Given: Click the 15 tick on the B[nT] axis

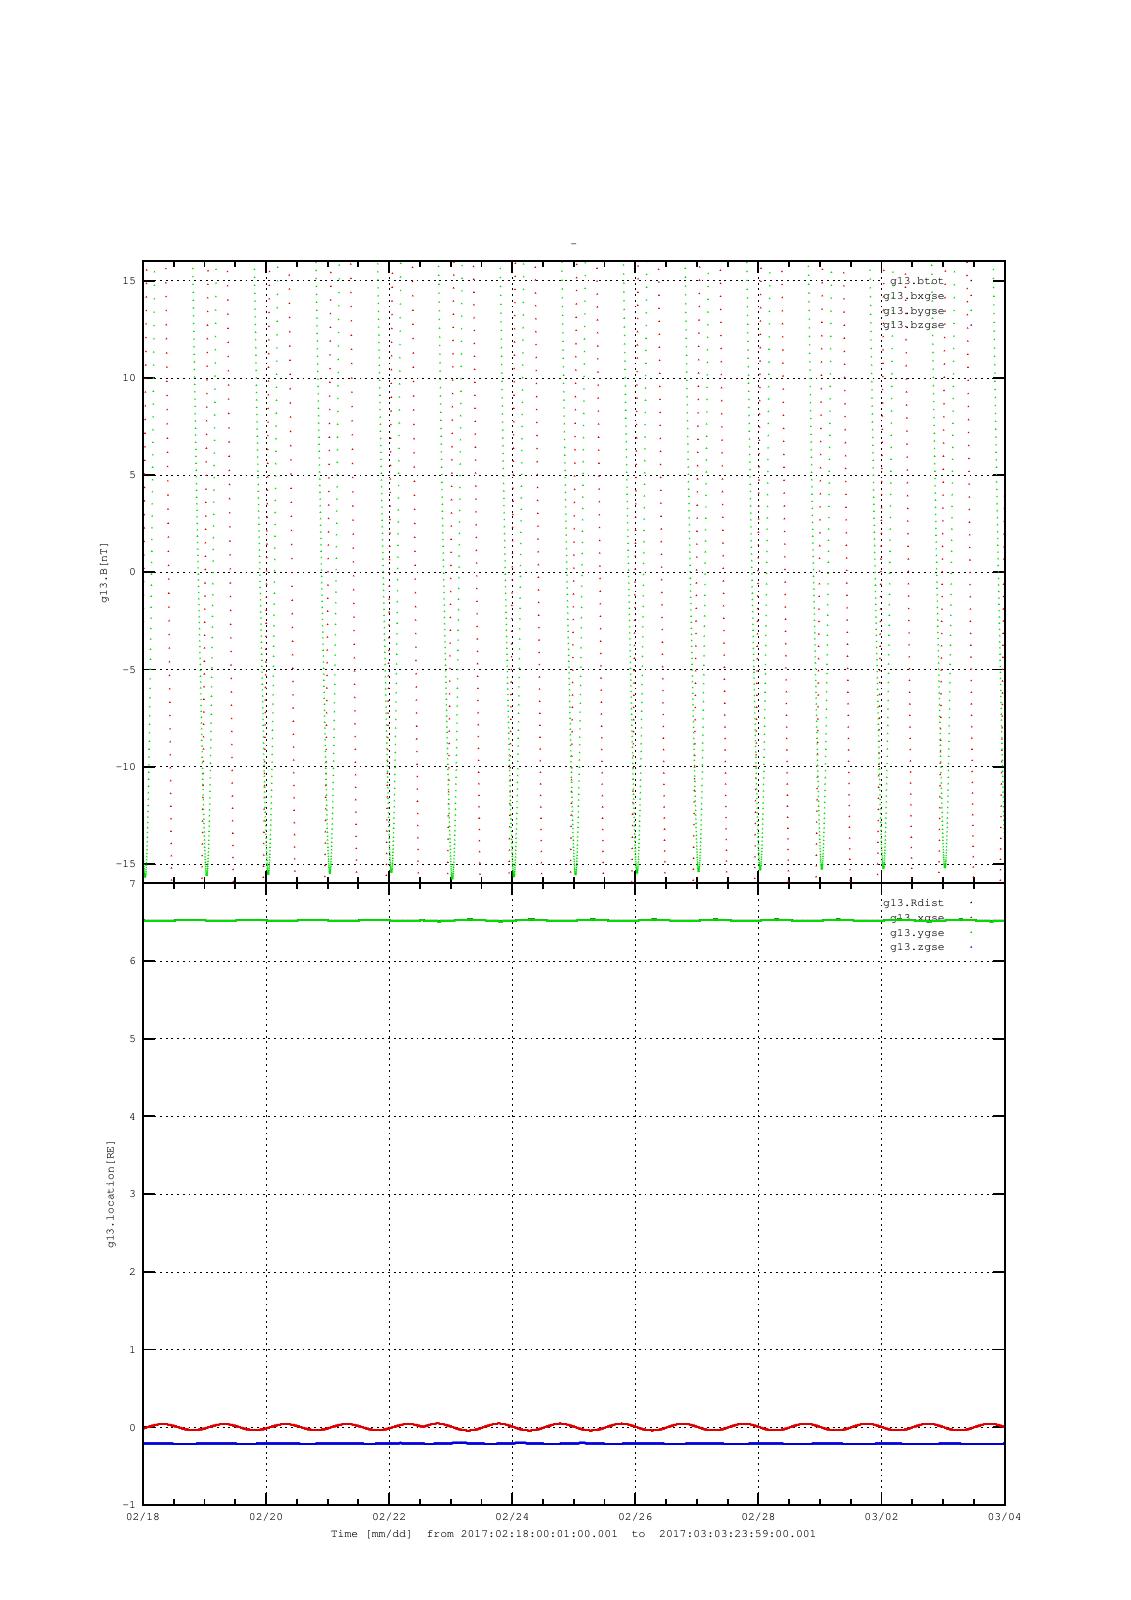Looking at the screenshot, I should 129,281.
